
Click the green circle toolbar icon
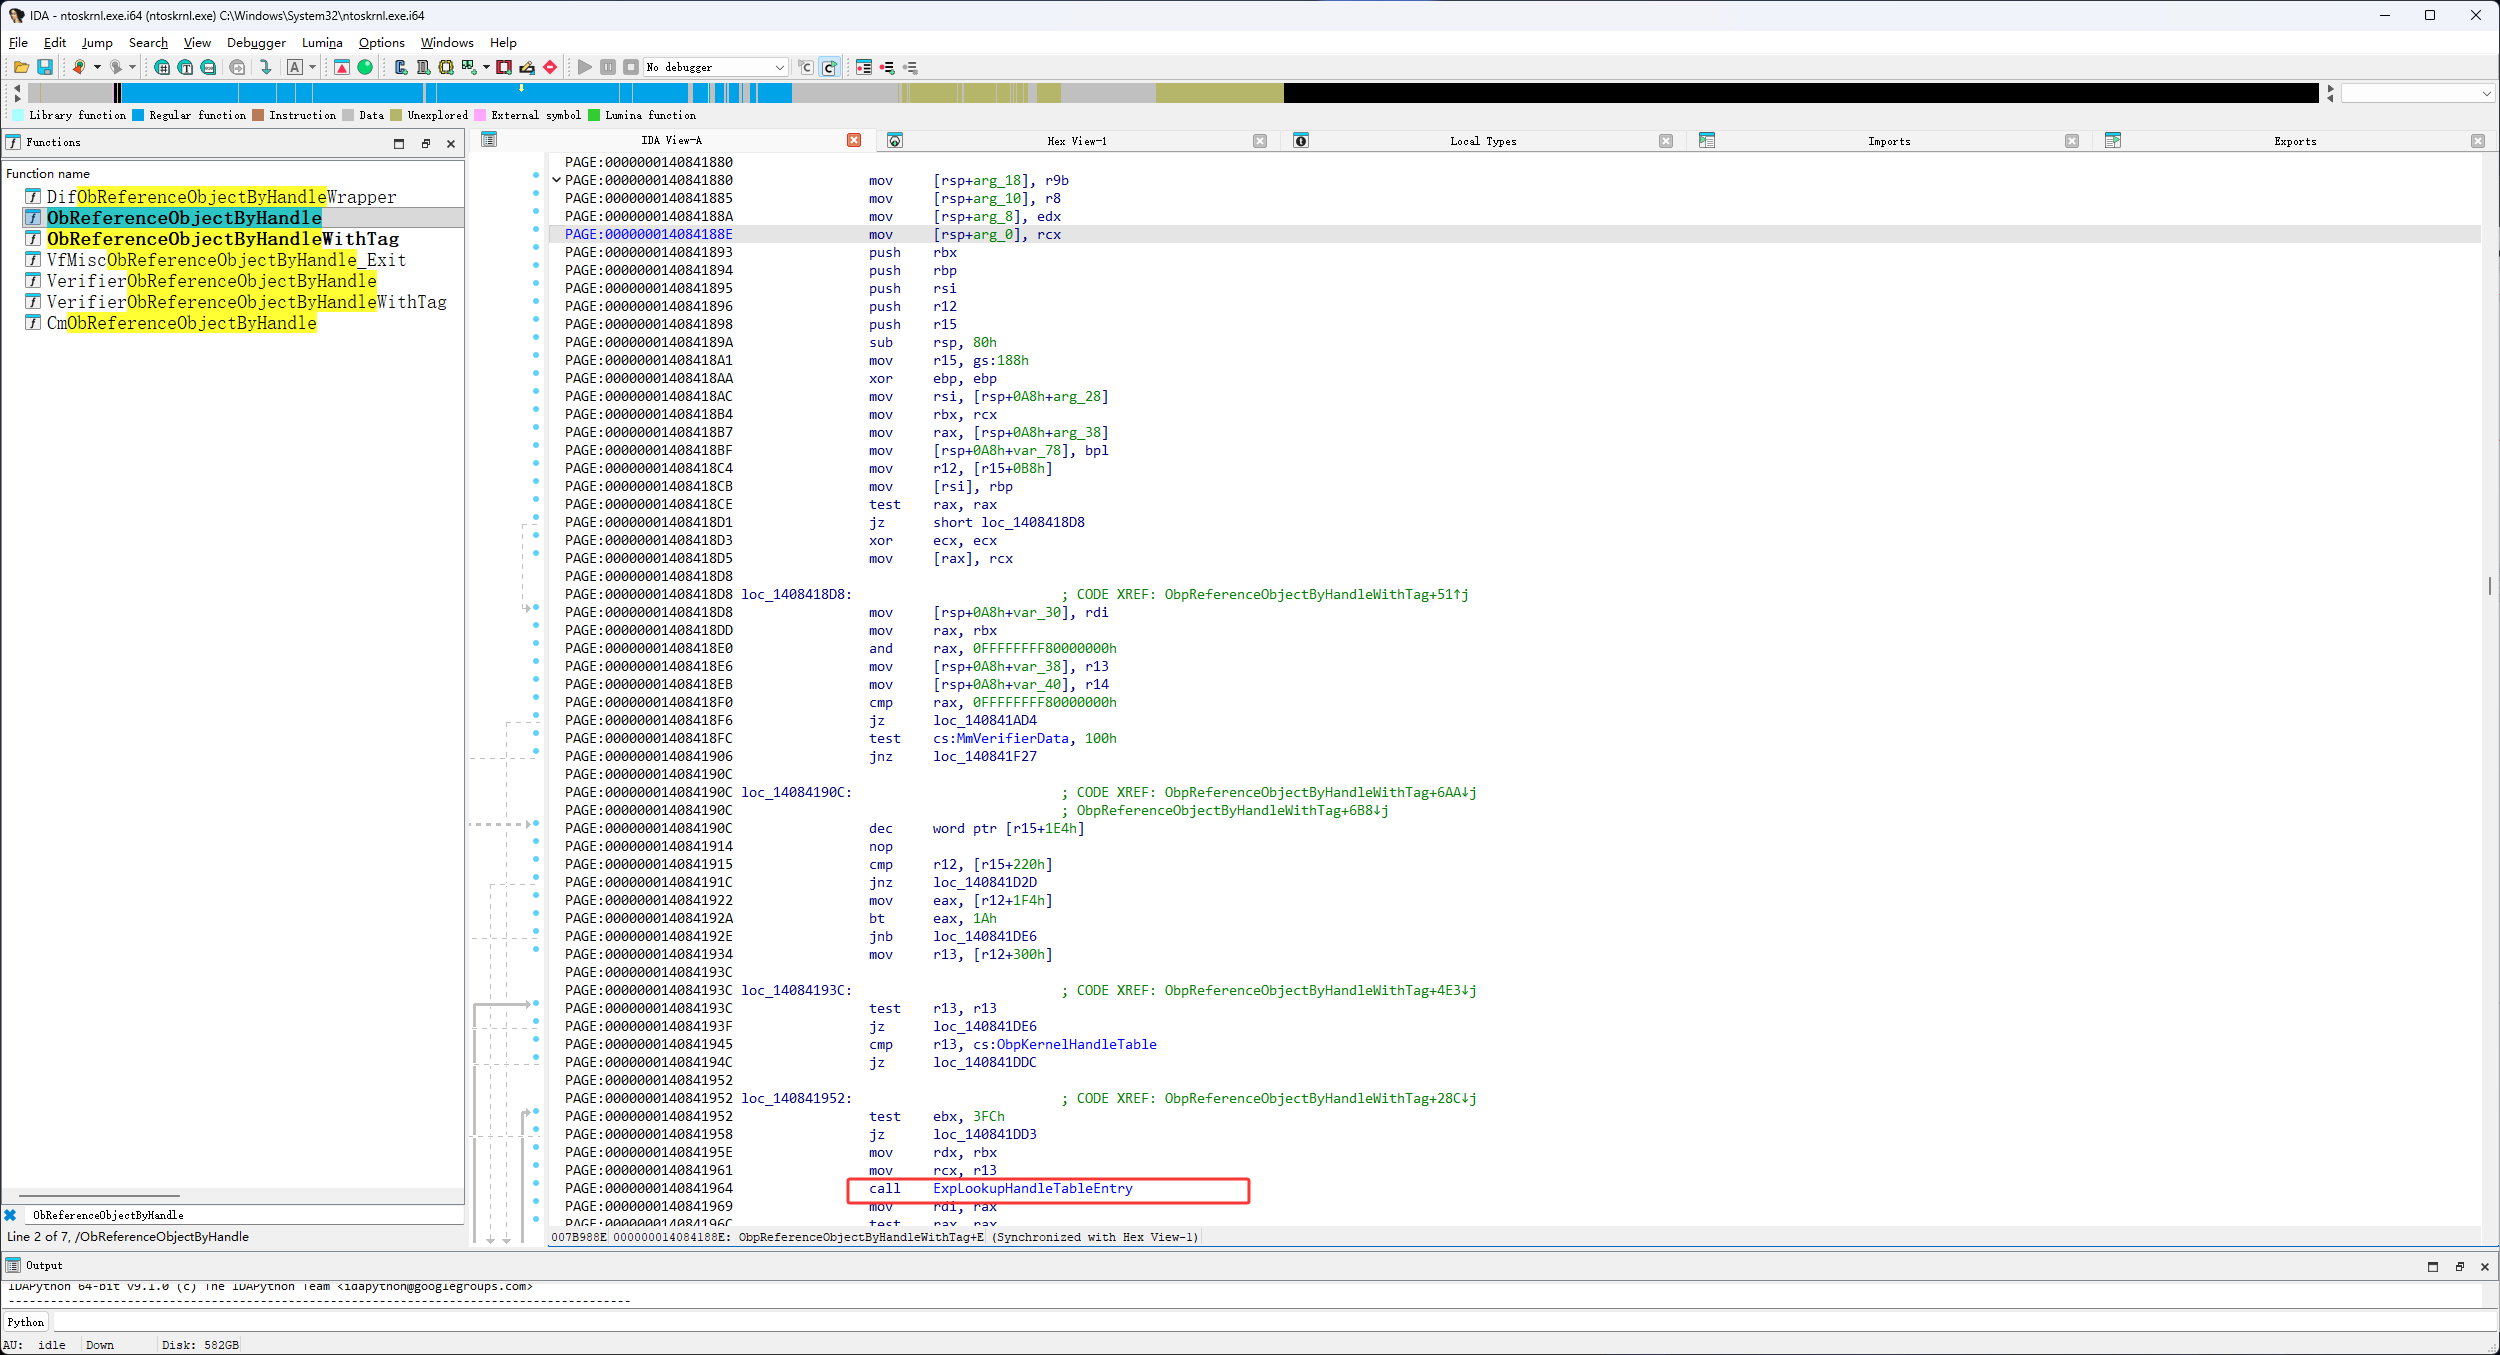(365, 67)
